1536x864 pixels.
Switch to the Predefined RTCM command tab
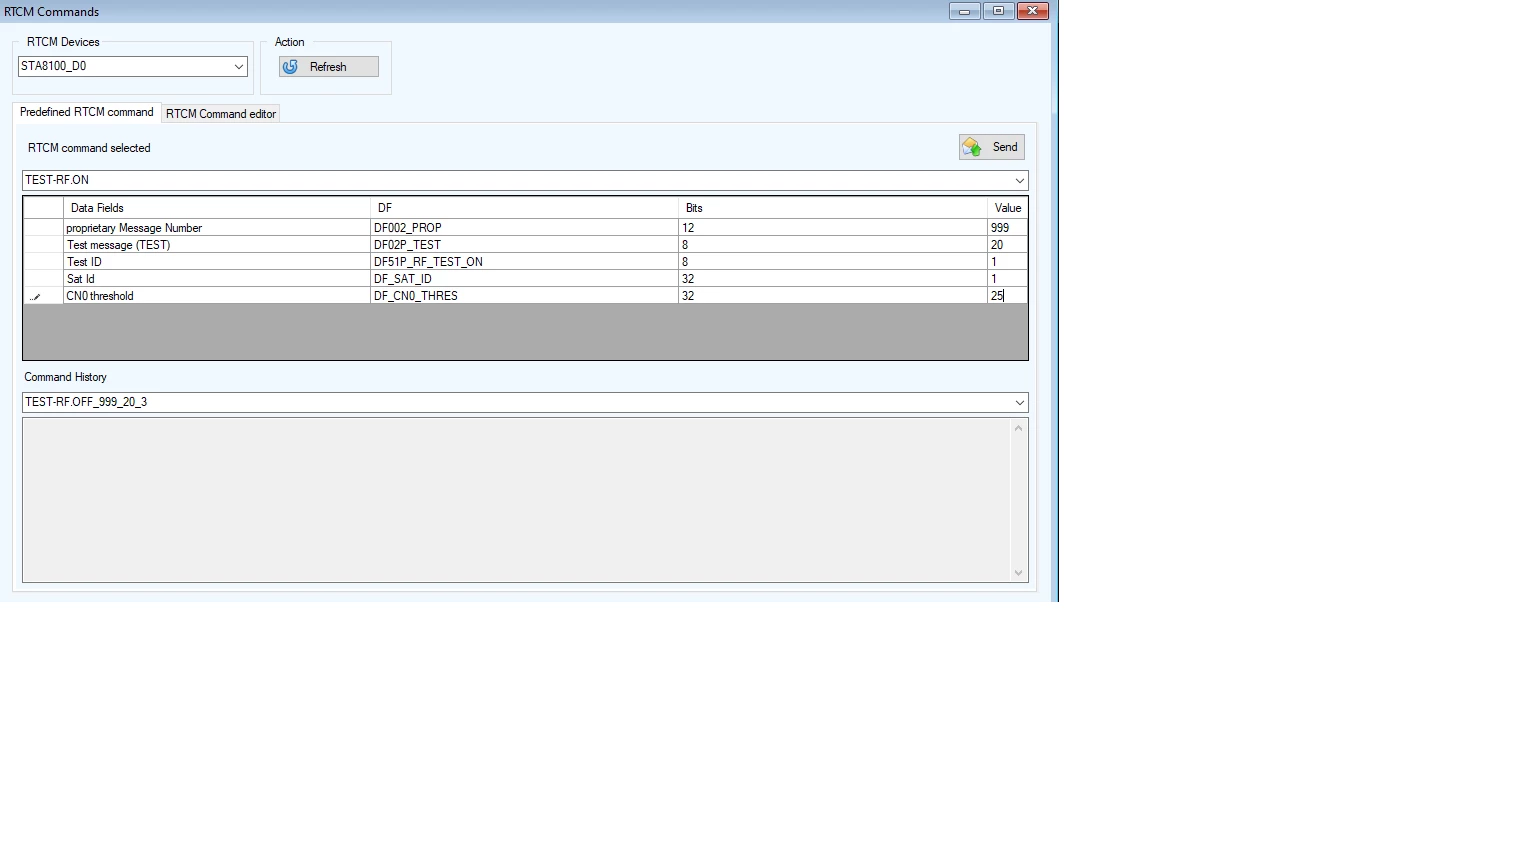click(87, 112)
